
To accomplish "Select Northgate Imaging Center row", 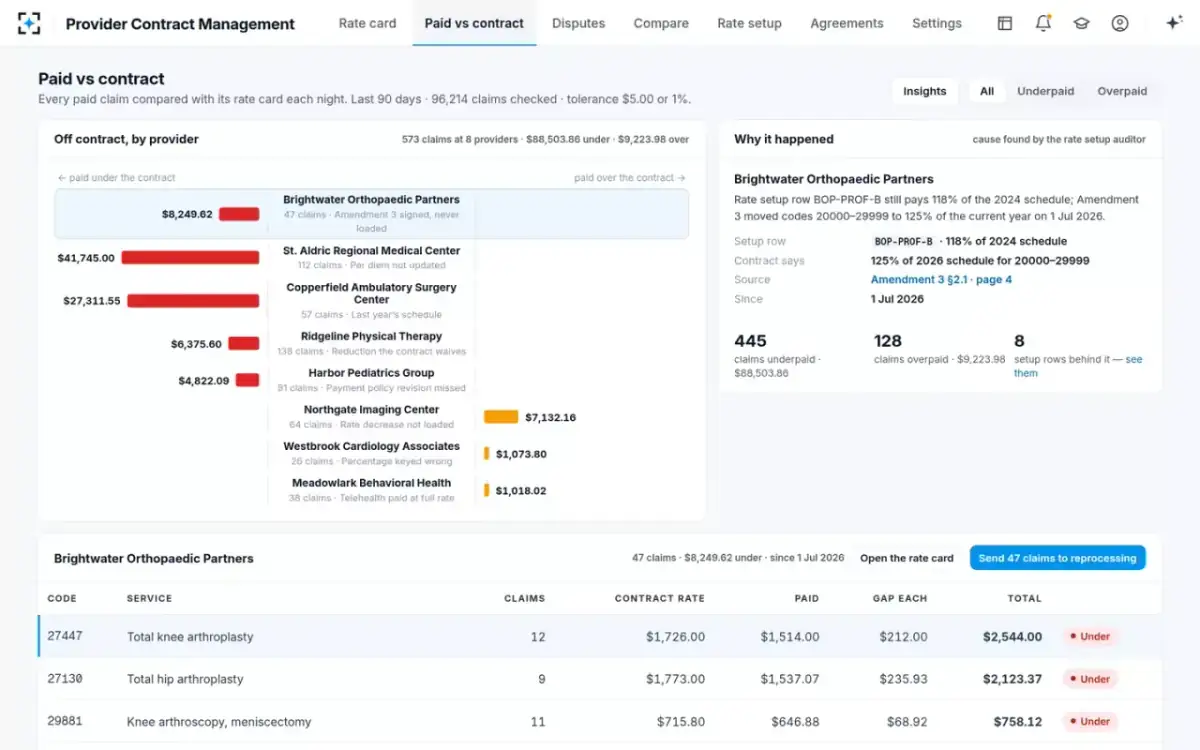I will click(x=371, y=417).
